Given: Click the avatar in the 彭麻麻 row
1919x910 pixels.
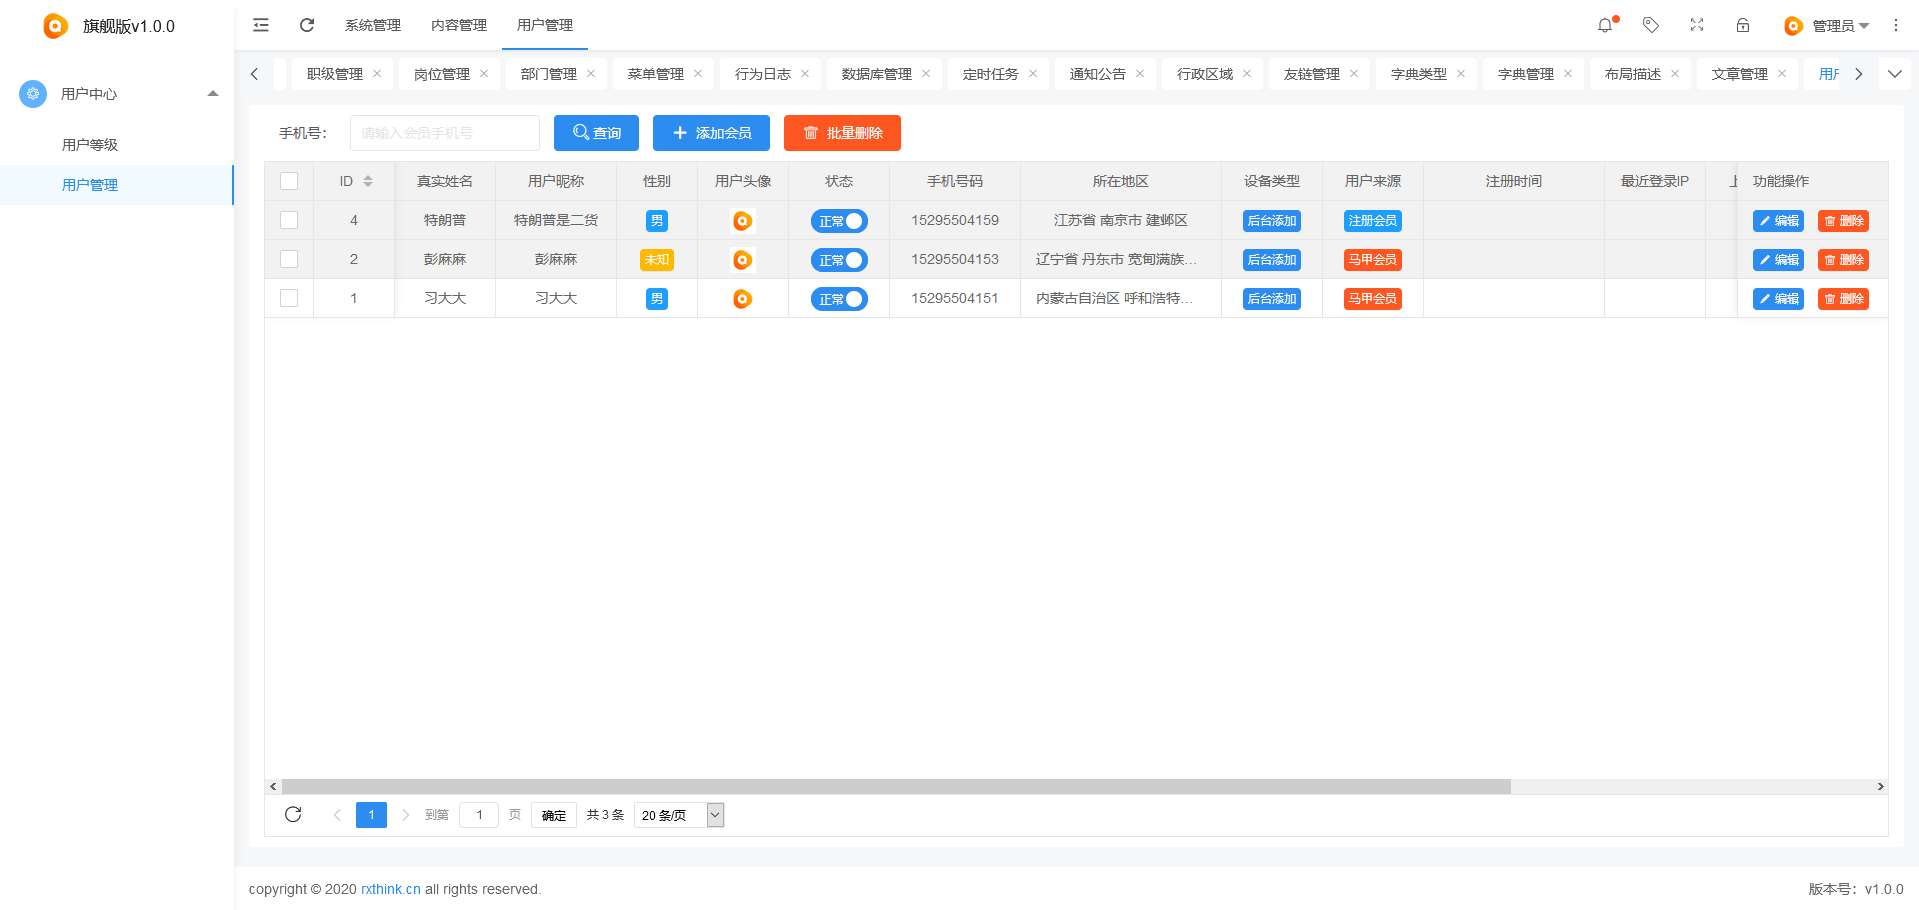Looking at the screenshot, I should pyautogui.click(x=743, y=260).
